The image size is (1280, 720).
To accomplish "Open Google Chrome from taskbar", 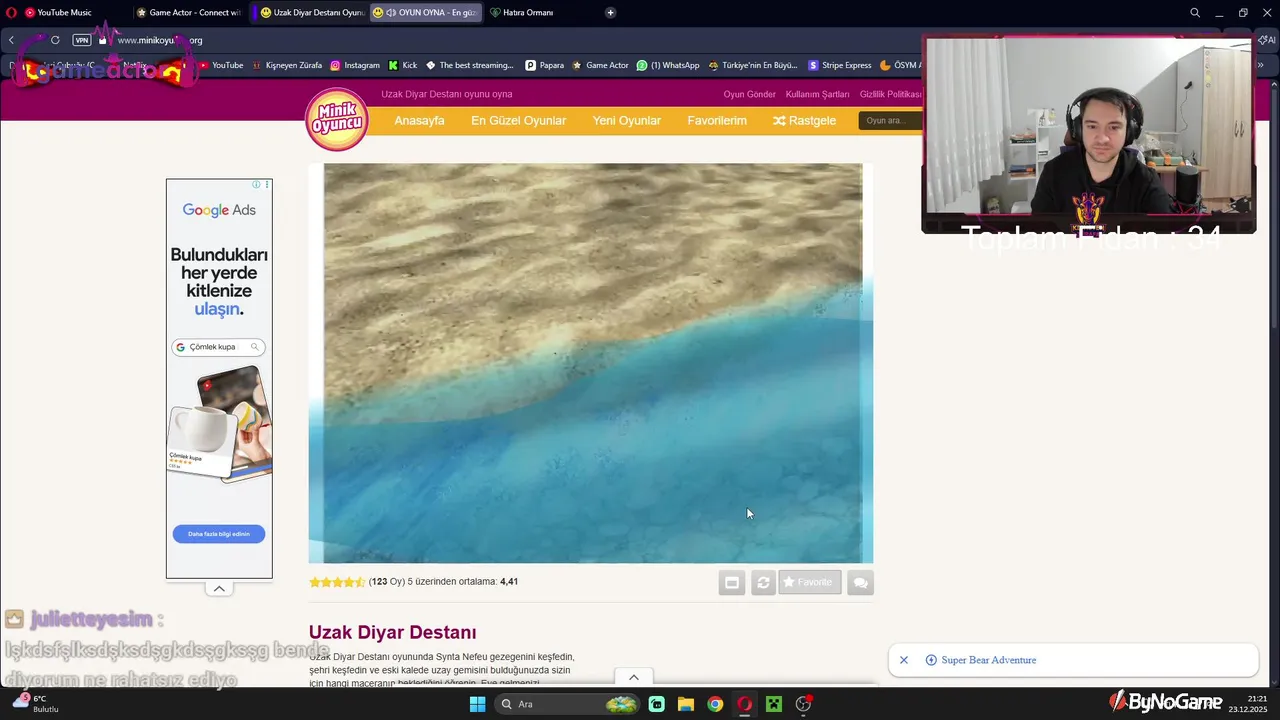I will click(715, 704).
